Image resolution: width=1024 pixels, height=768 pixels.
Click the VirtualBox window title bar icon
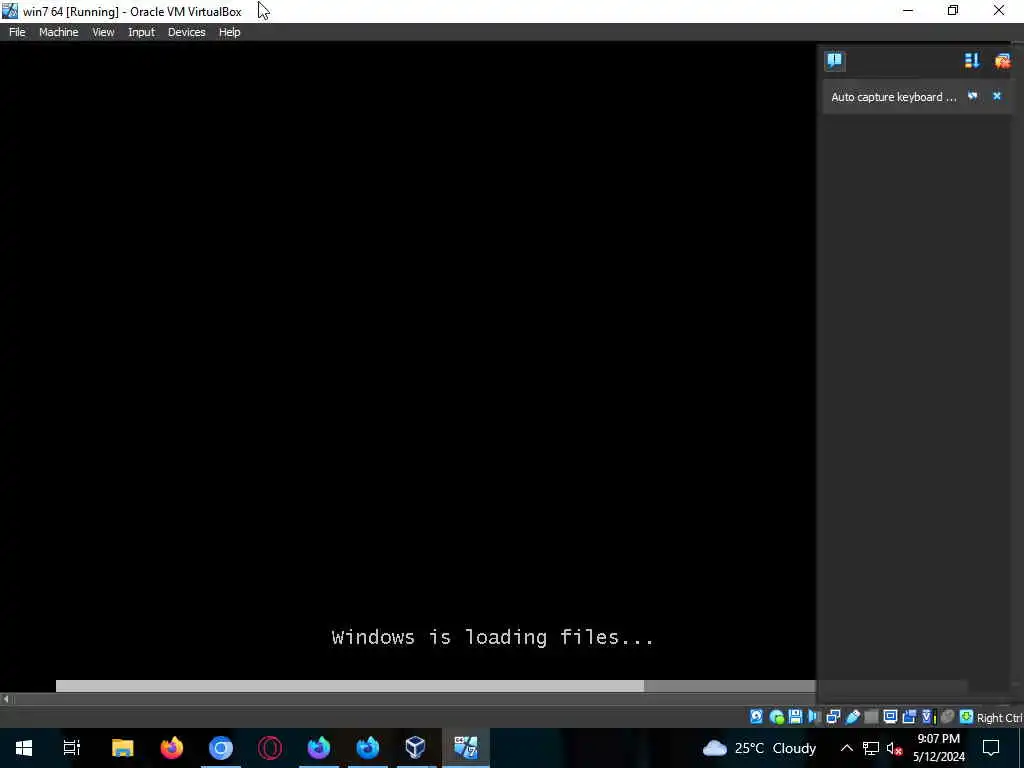10,11
